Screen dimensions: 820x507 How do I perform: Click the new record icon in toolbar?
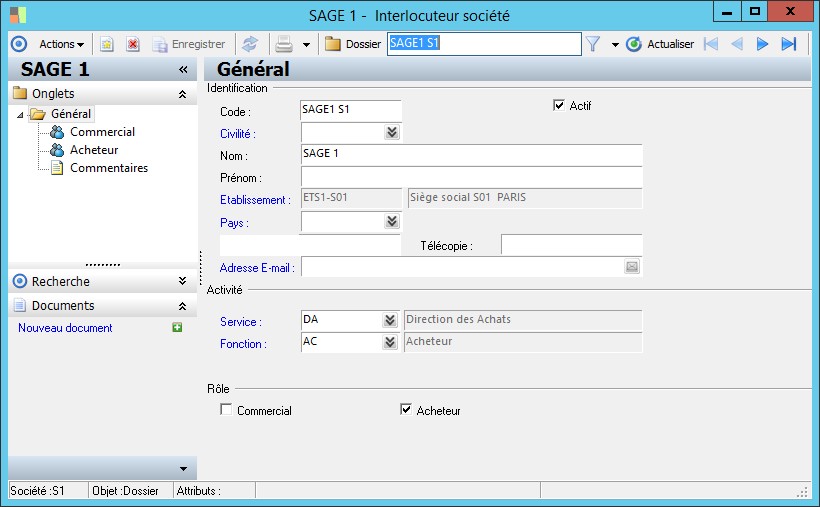(107, 44)
